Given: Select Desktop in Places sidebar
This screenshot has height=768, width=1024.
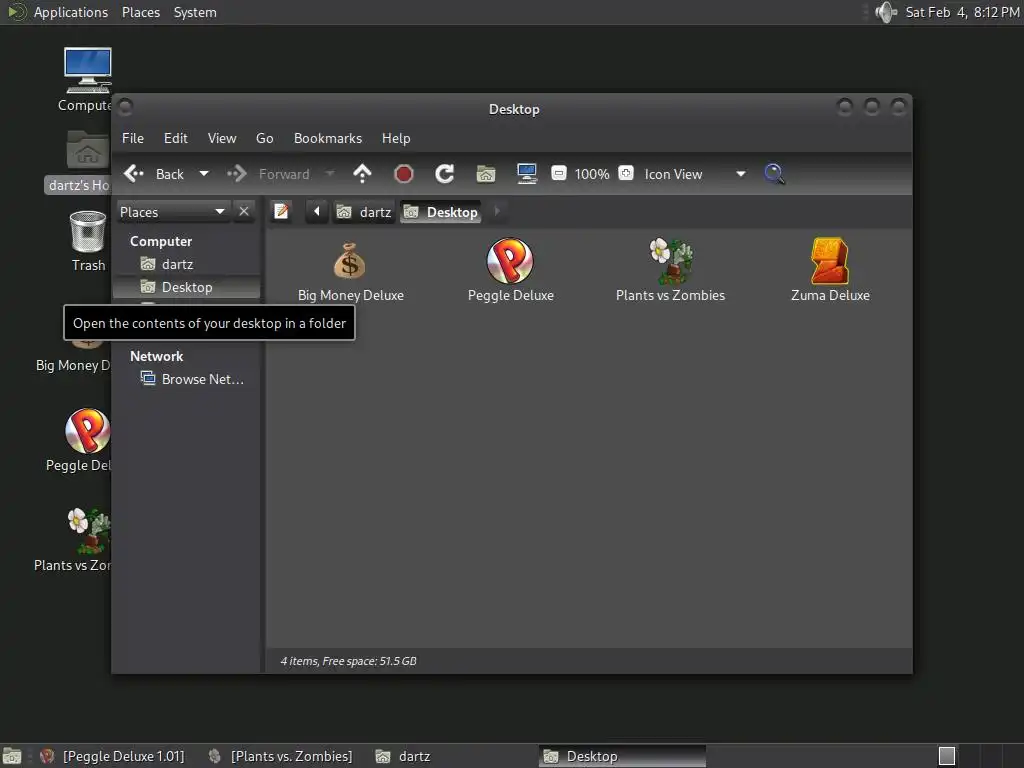Looking at the screenshot, I should [187, 287].
